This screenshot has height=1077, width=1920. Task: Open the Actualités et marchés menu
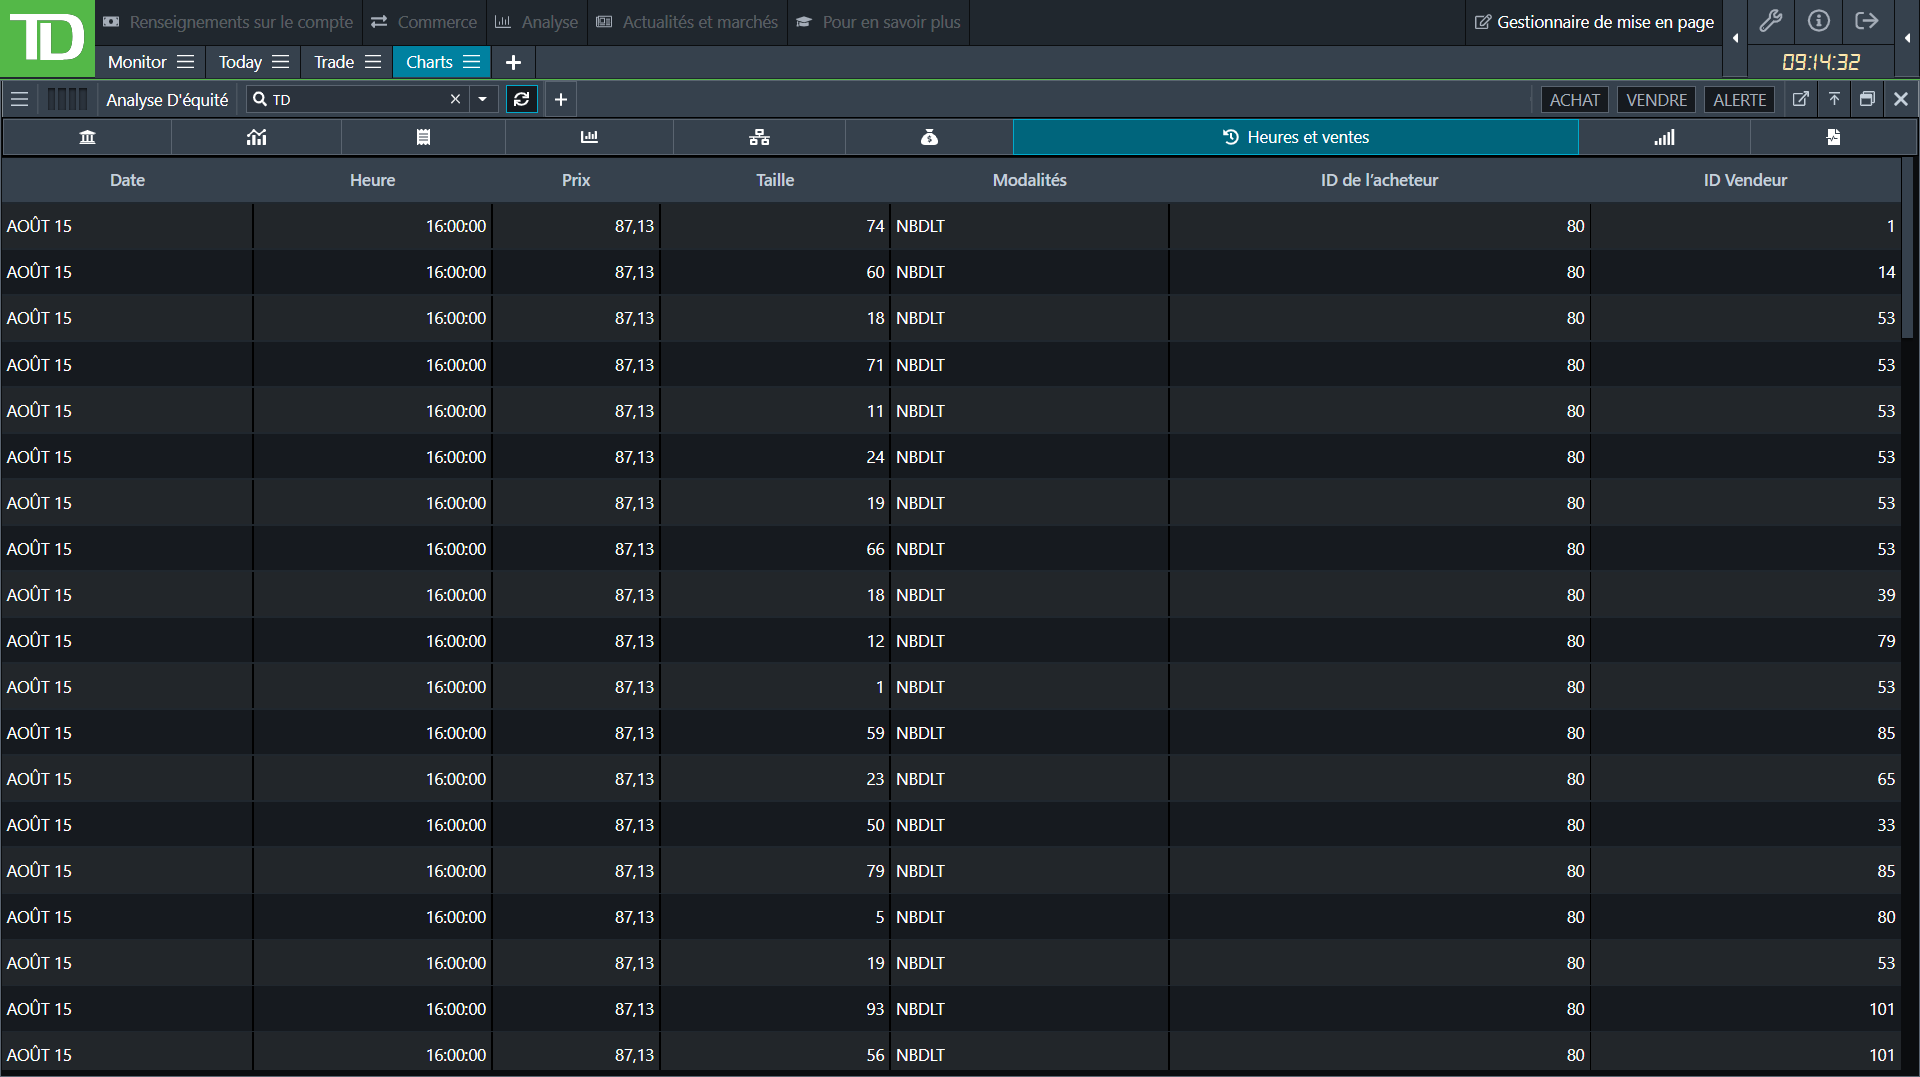(687, 22)
